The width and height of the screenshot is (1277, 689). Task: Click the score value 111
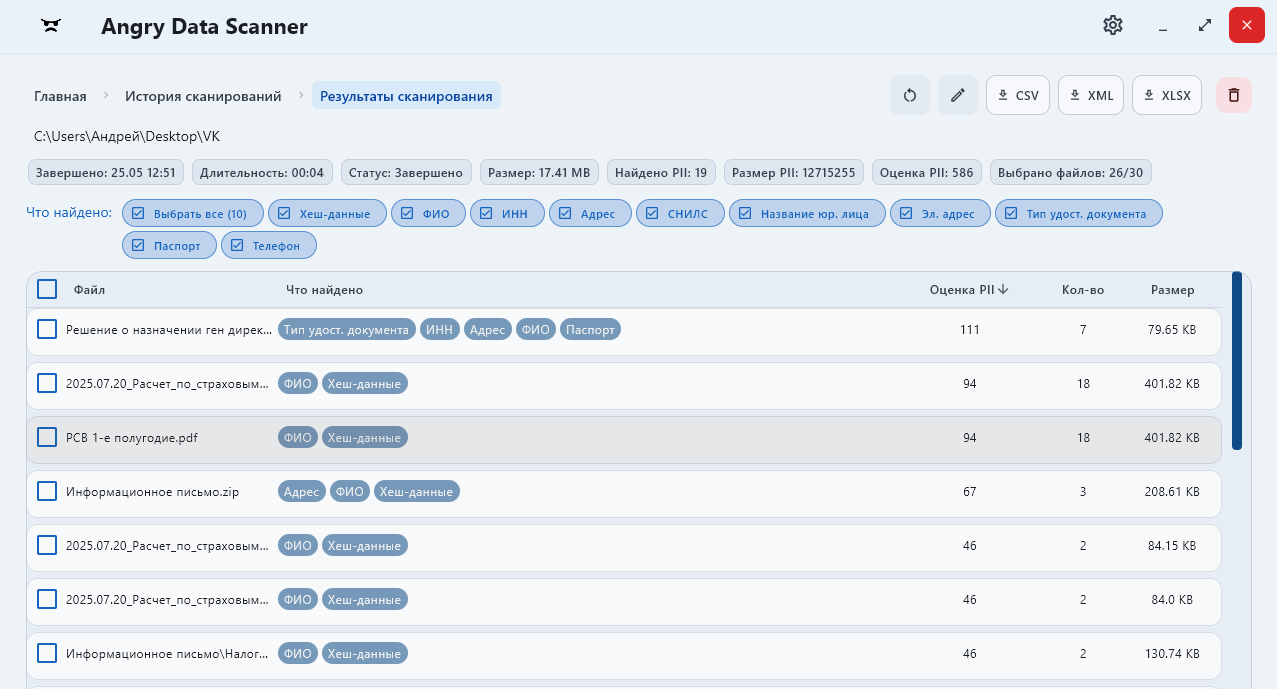(x=969, y=330)
